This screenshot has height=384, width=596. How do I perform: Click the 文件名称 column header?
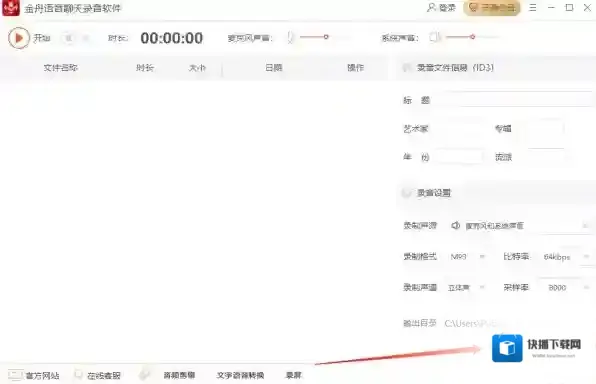pyautogui.click(x=60, y=68)
